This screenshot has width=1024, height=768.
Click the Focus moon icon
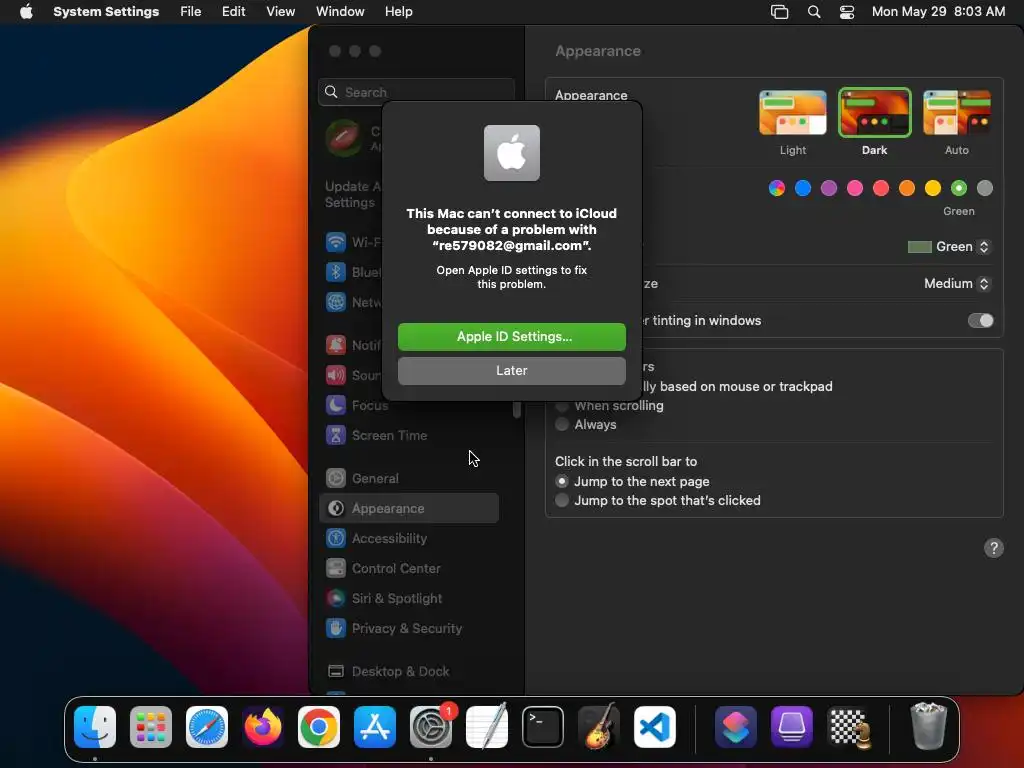(x=336, y=405)
